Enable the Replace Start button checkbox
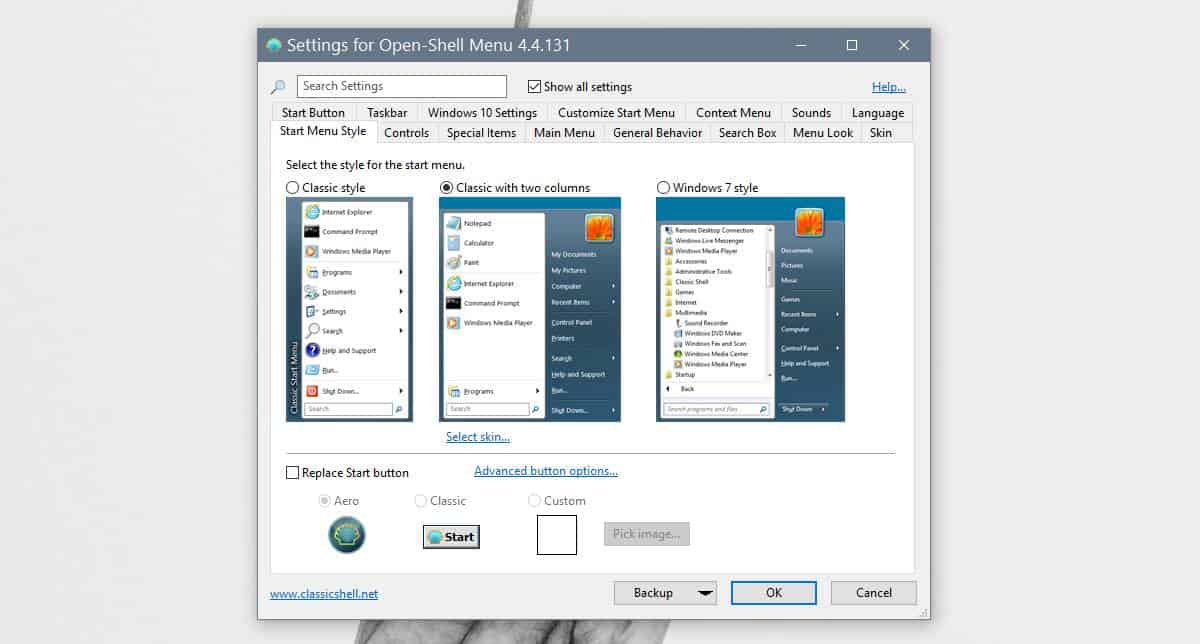Viewport: 1200px width, 644px height. (x=293, y=472)
